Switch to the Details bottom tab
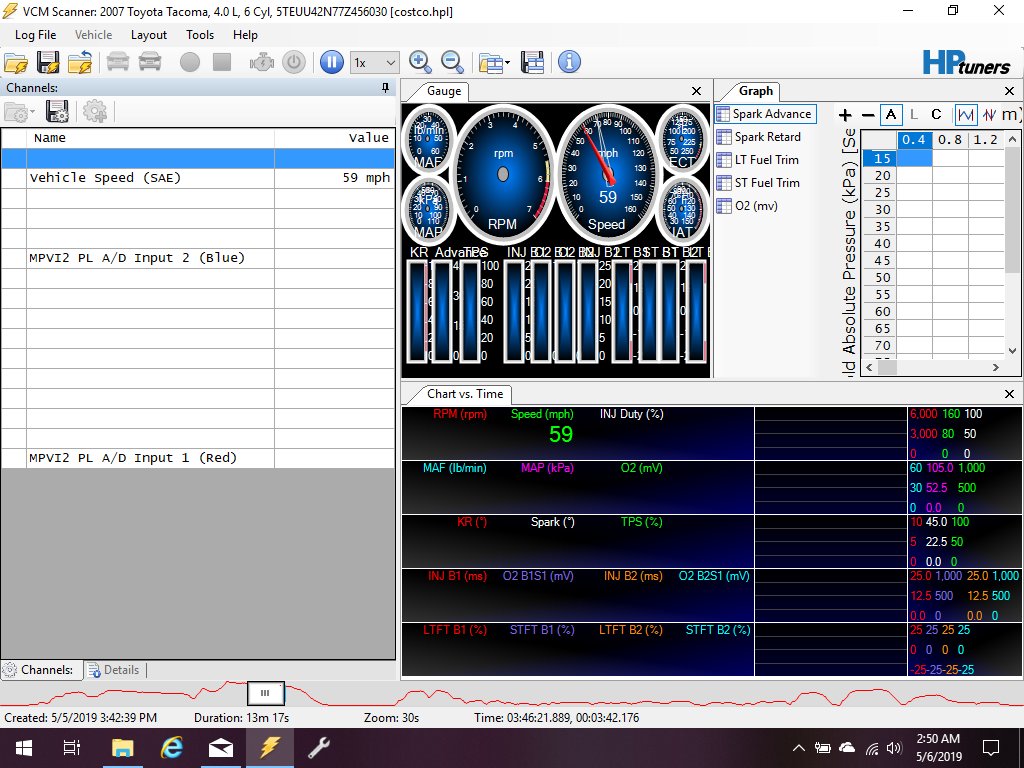The height and width of the screenshot is (768, 1024). coord(114,669)
